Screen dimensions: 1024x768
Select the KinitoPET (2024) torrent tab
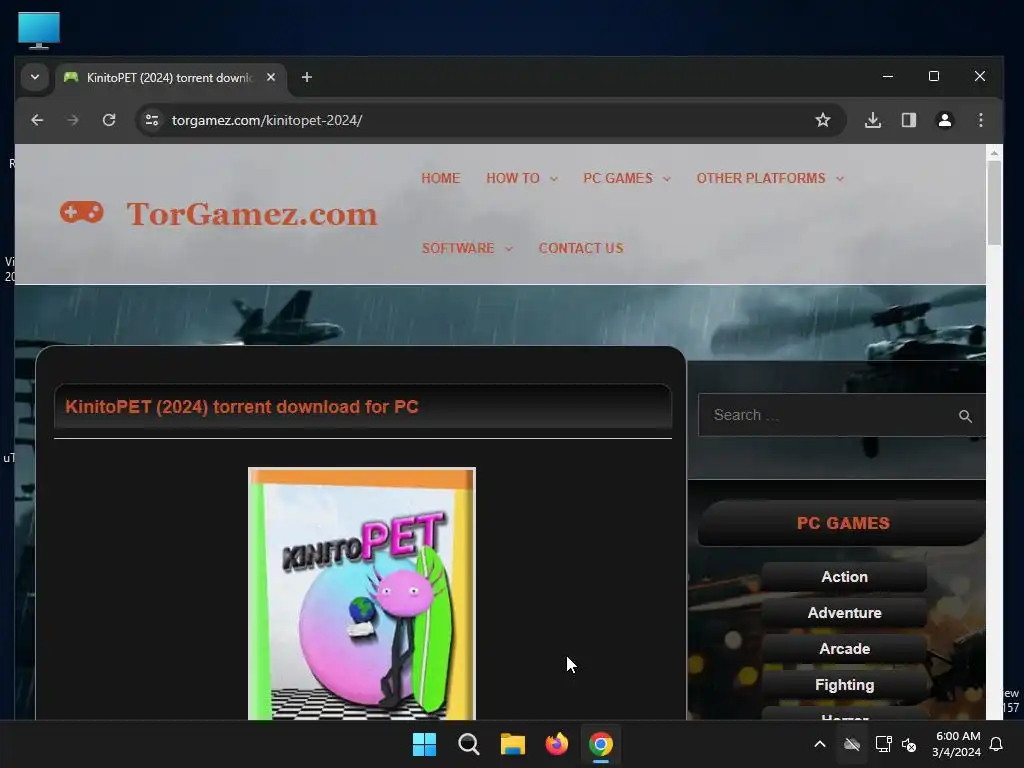click(x=170, y=77)
